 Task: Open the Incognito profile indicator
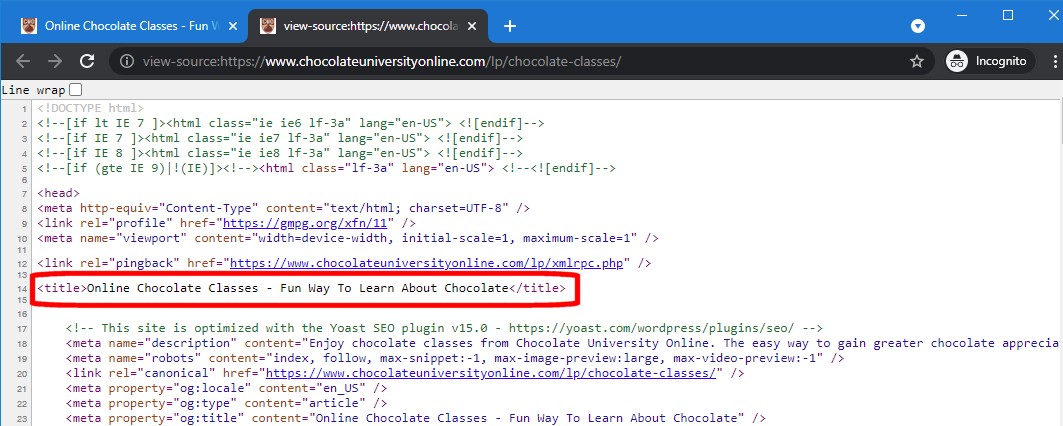(x=990, y=62)
